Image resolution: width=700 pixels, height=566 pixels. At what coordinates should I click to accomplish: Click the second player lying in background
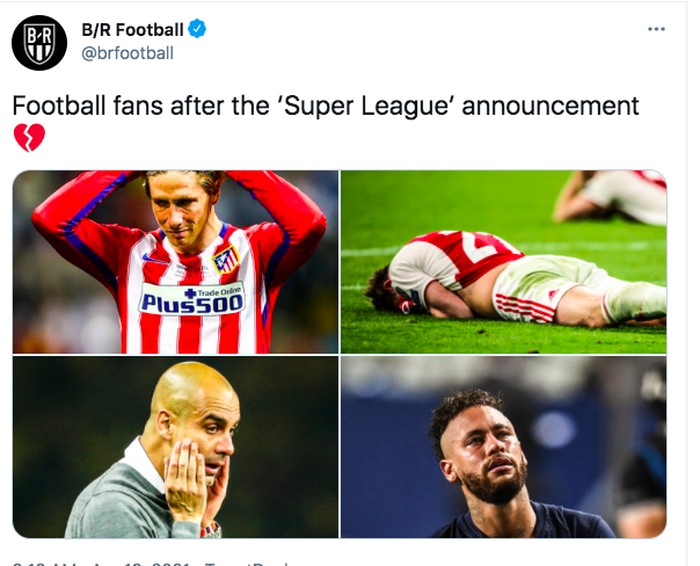point(610,195)
